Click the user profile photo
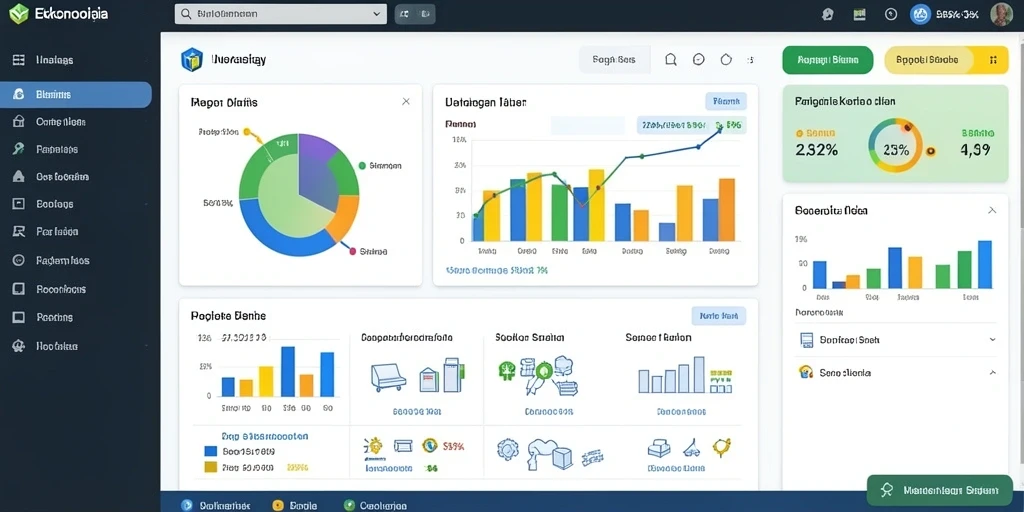 (x=1001, y=14)
